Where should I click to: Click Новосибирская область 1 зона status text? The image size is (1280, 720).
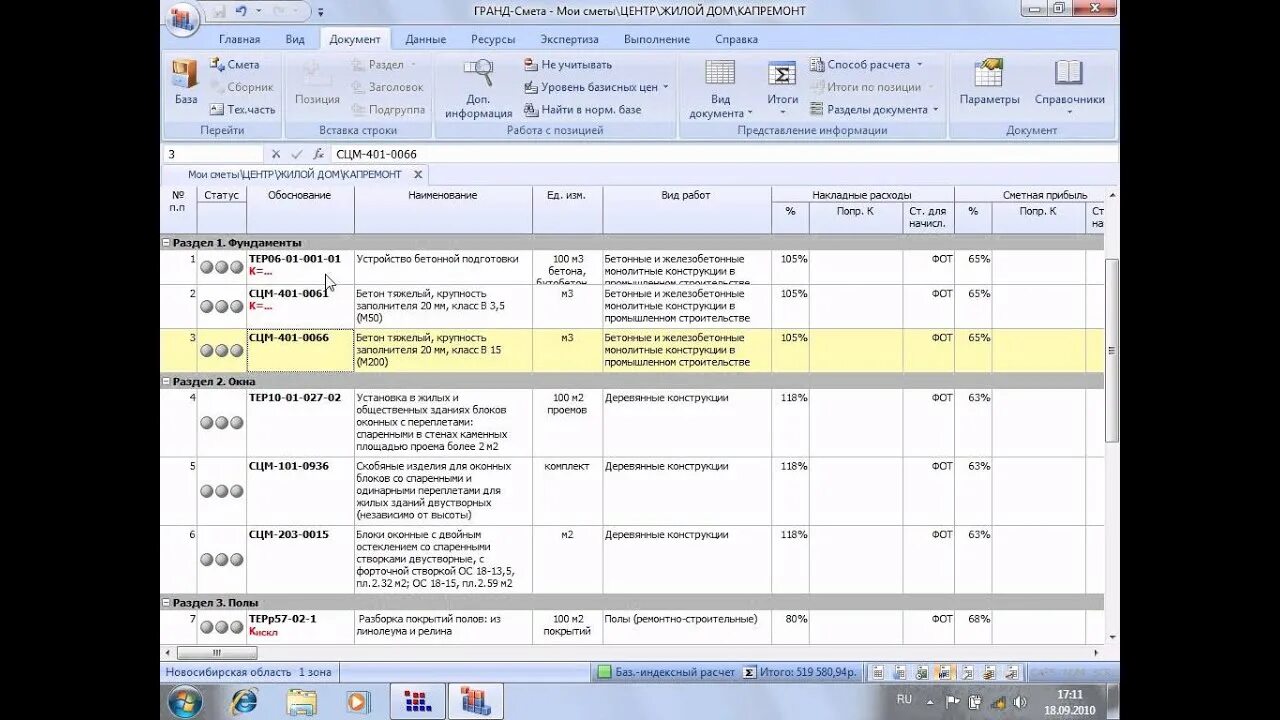point(248,672)
